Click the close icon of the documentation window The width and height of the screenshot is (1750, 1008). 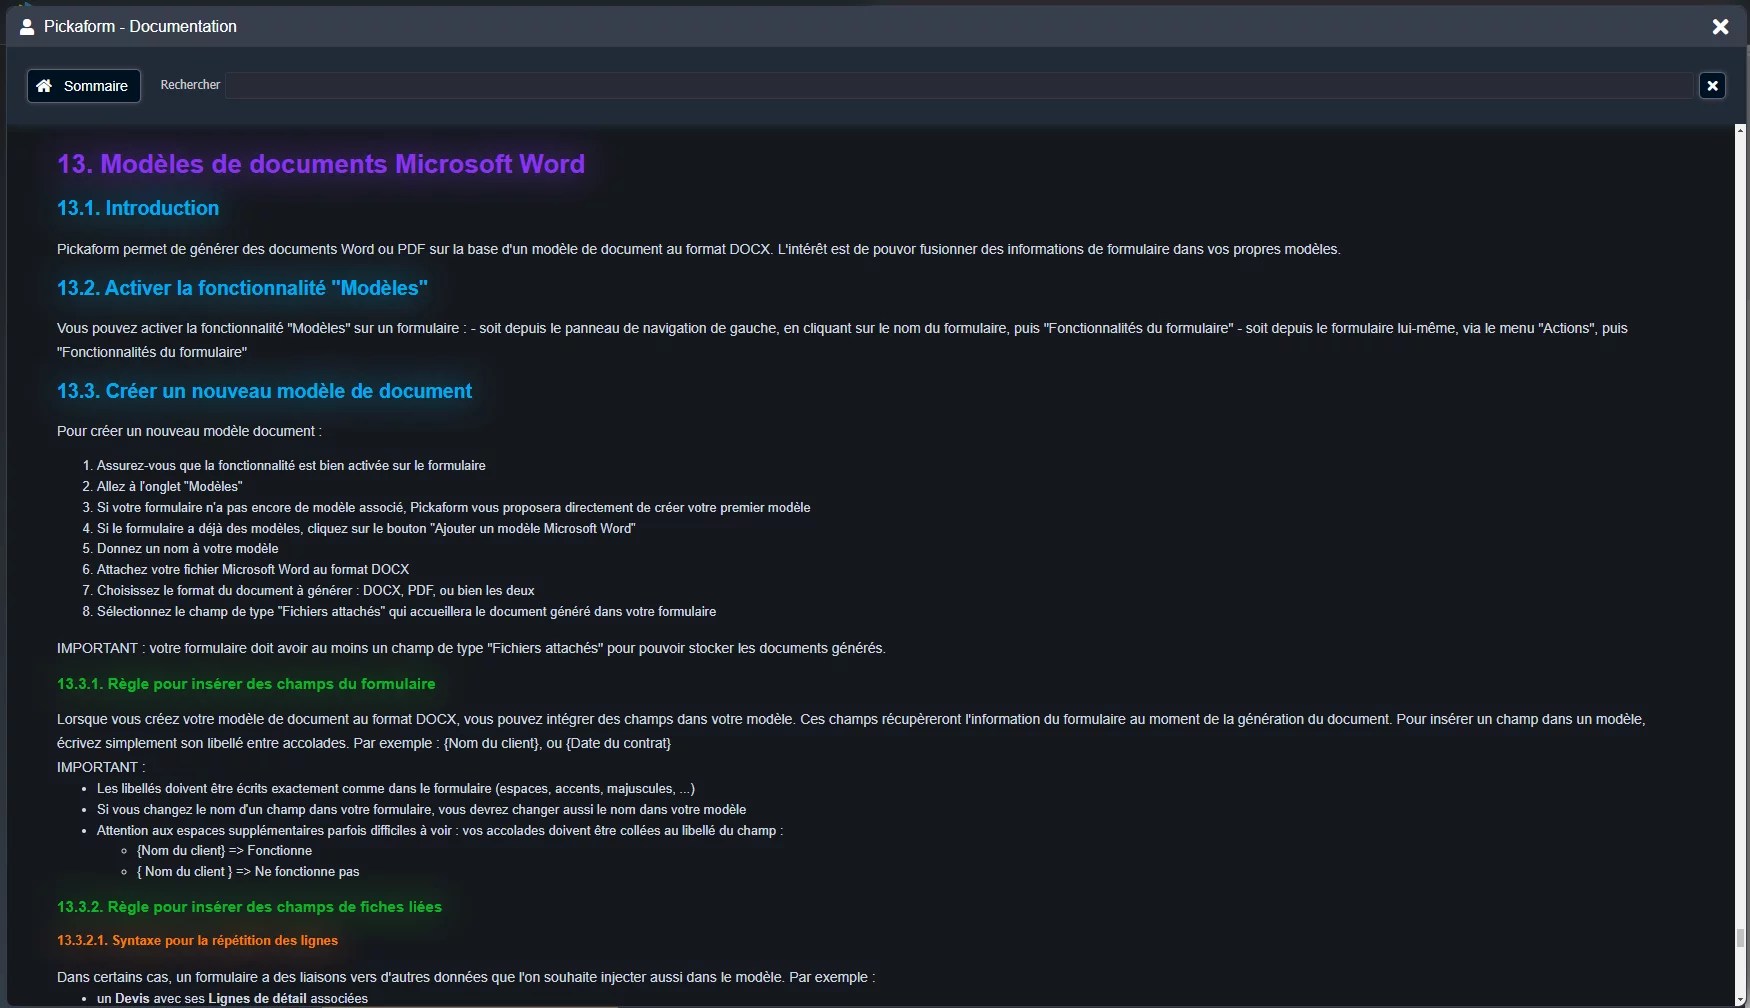click(1721, 27)
